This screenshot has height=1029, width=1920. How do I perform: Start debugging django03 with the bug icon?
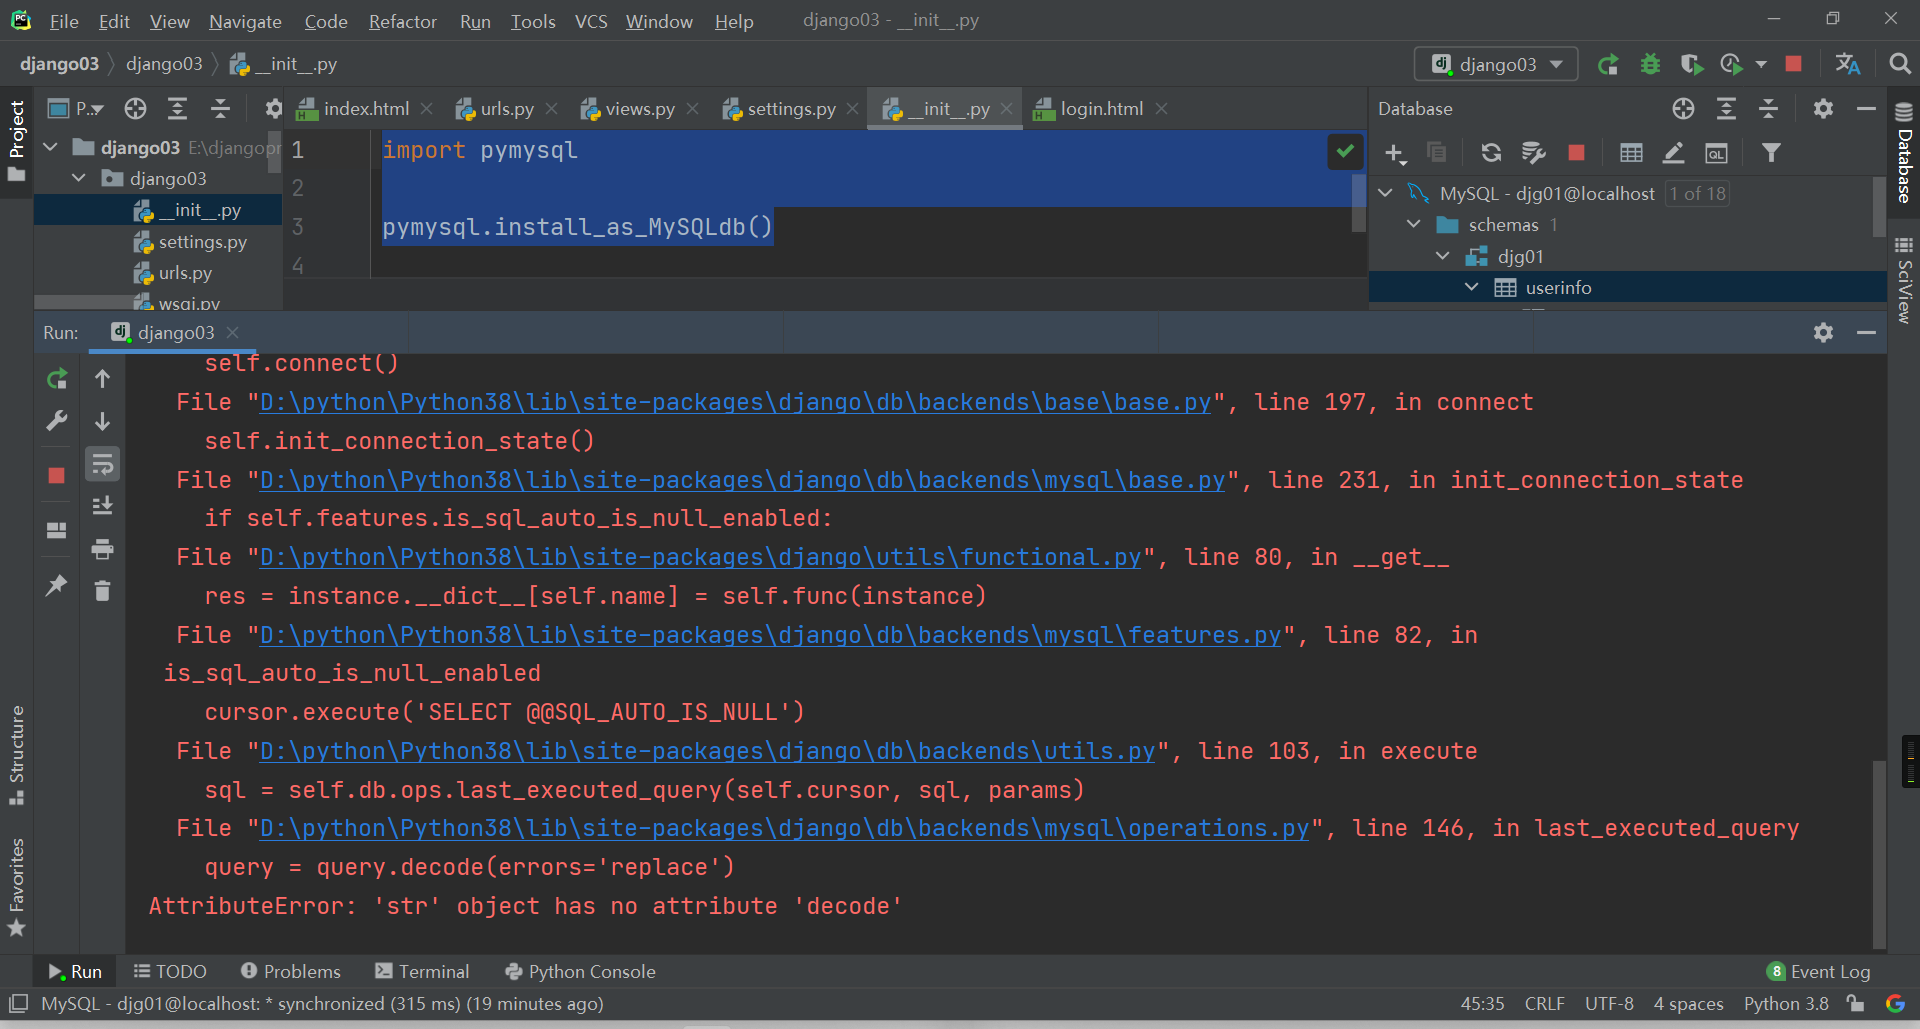(1650, 65)
